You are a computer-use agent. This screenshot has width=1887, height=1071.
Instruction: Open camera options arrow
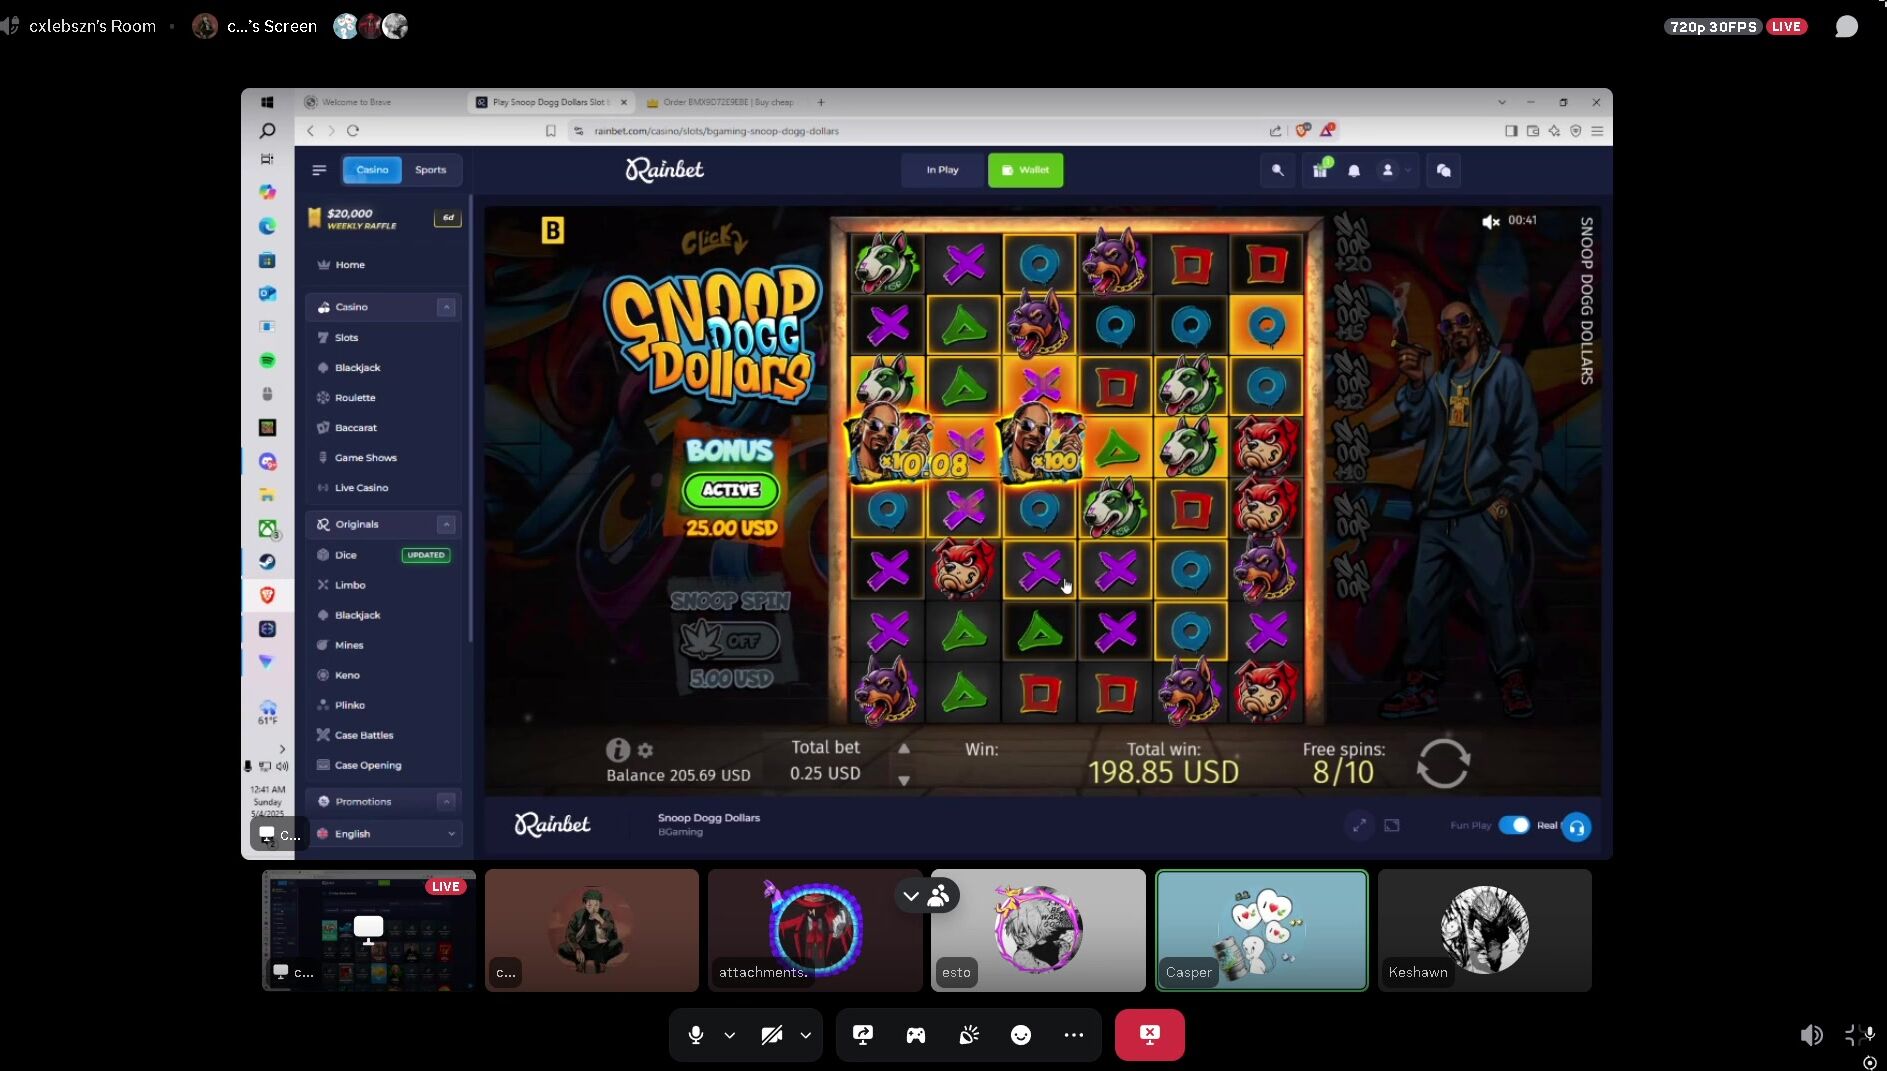click(x=805, y=1035)
